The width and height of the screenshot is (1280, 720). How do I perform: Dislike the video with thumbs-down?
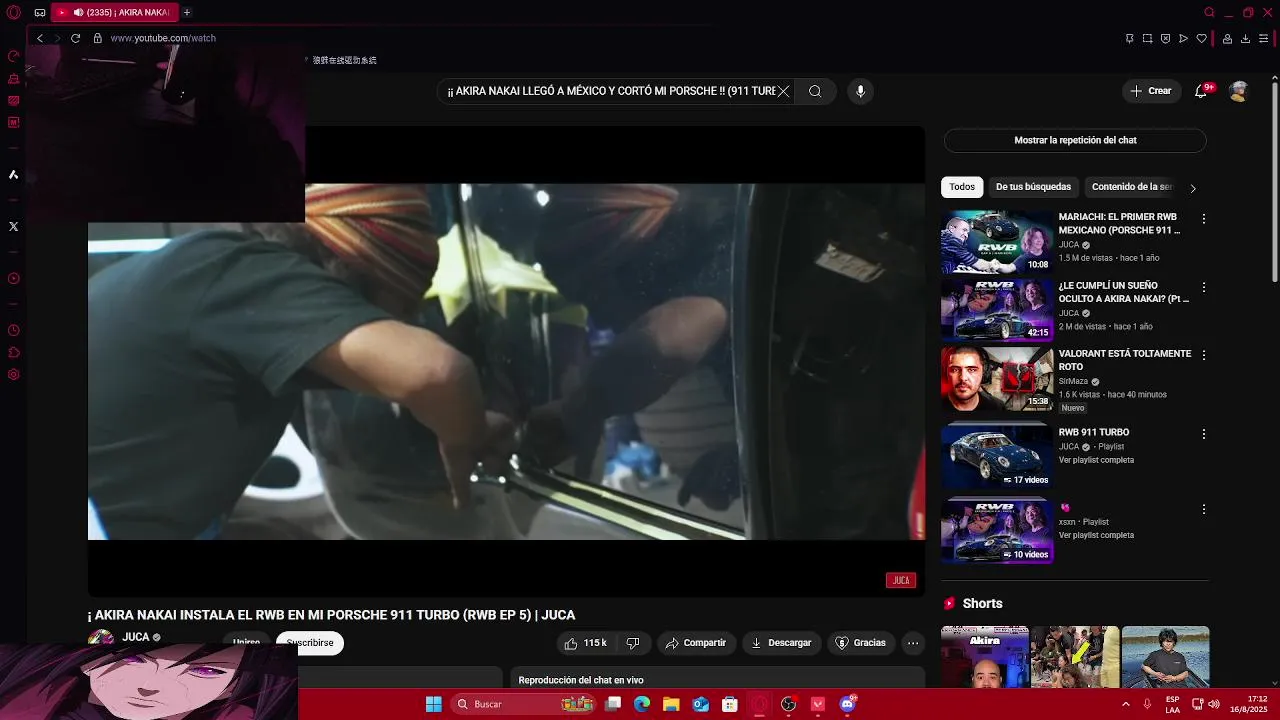[x=632, y=643]
